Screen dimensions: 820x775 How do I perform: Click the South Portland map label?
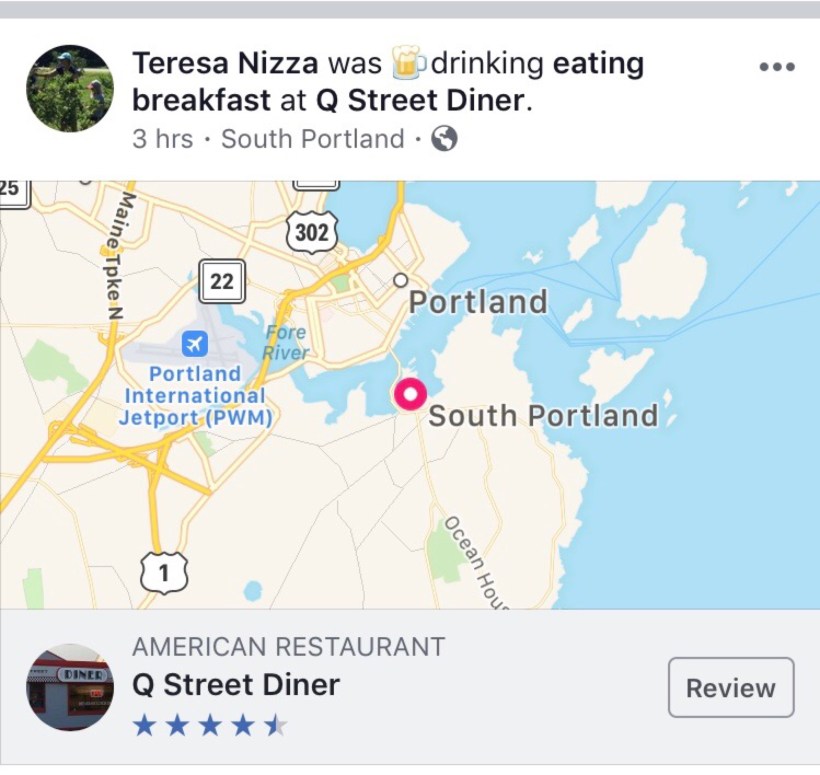543,416
